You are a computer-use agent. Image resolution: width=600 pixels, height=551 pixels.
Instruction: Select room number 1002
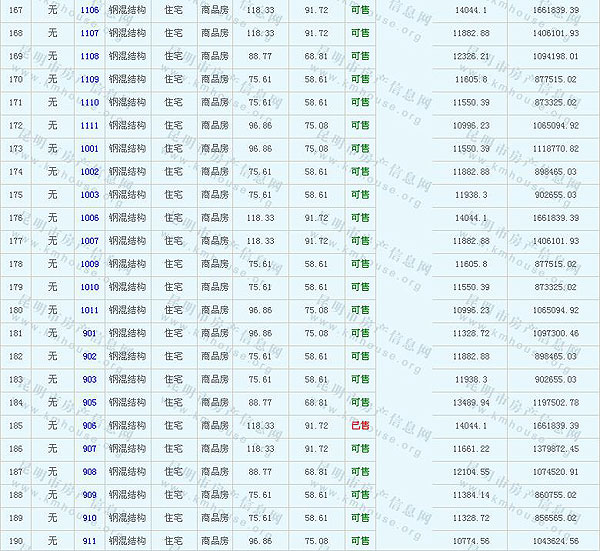[x=90, y=171]
